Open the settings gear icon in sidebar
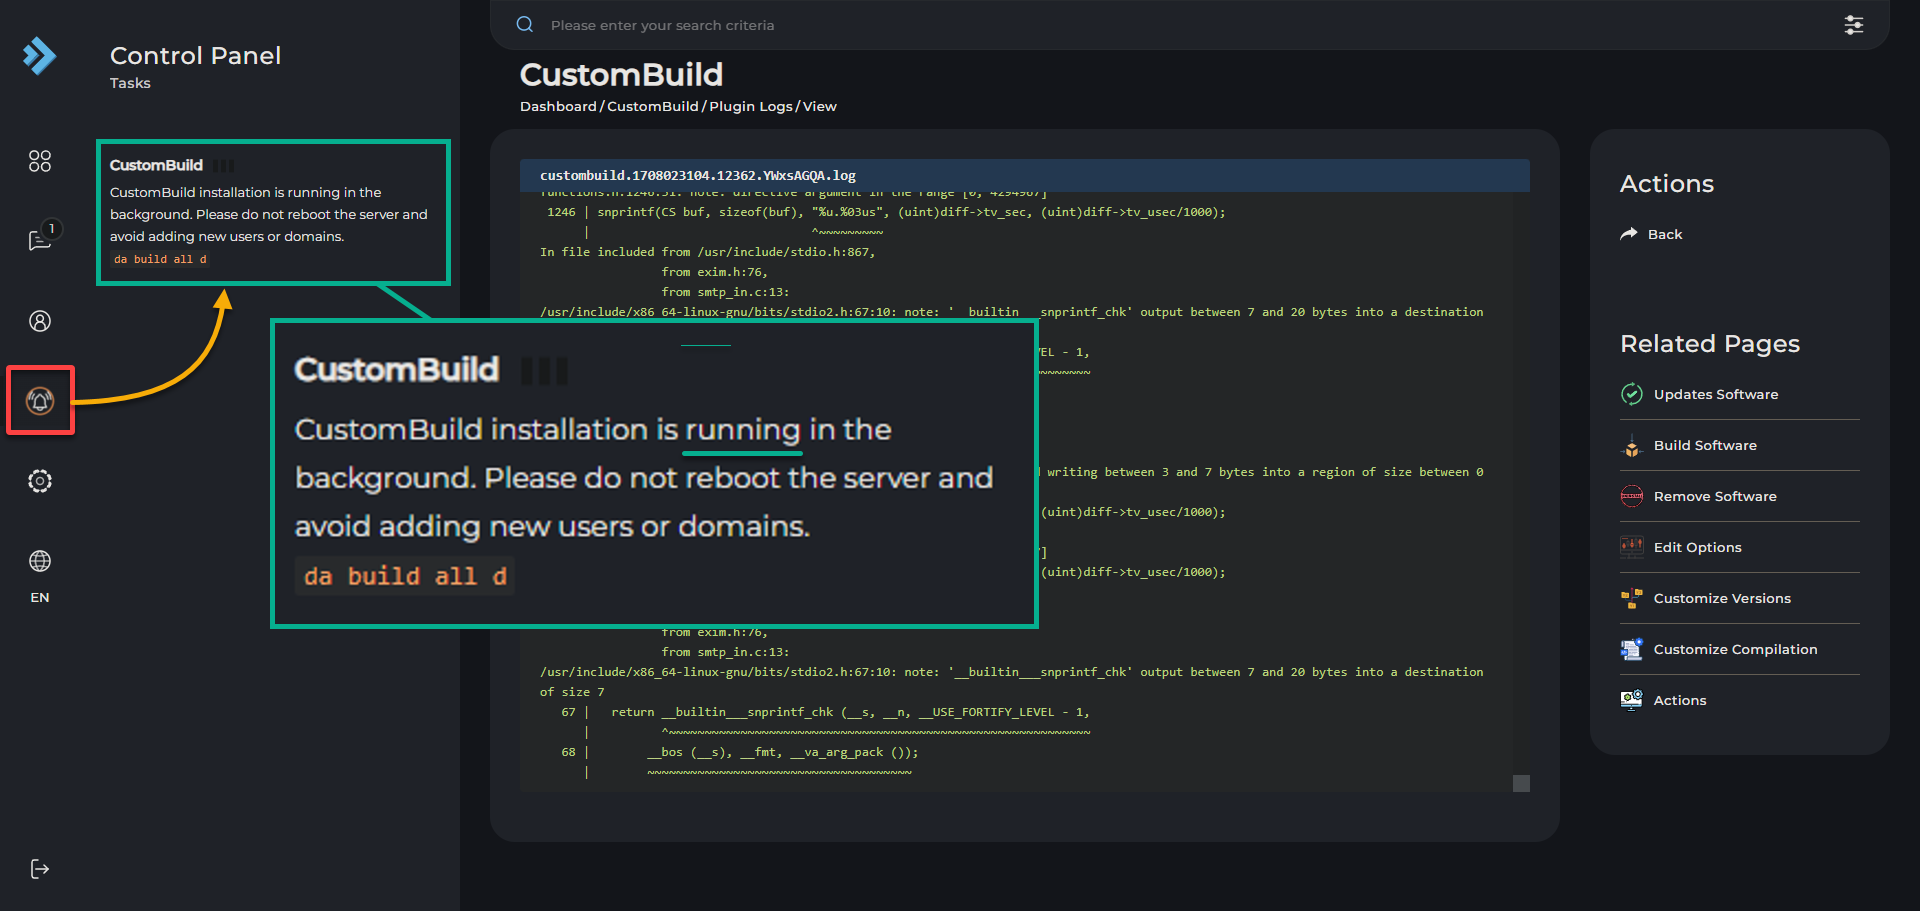 (40, 481)
